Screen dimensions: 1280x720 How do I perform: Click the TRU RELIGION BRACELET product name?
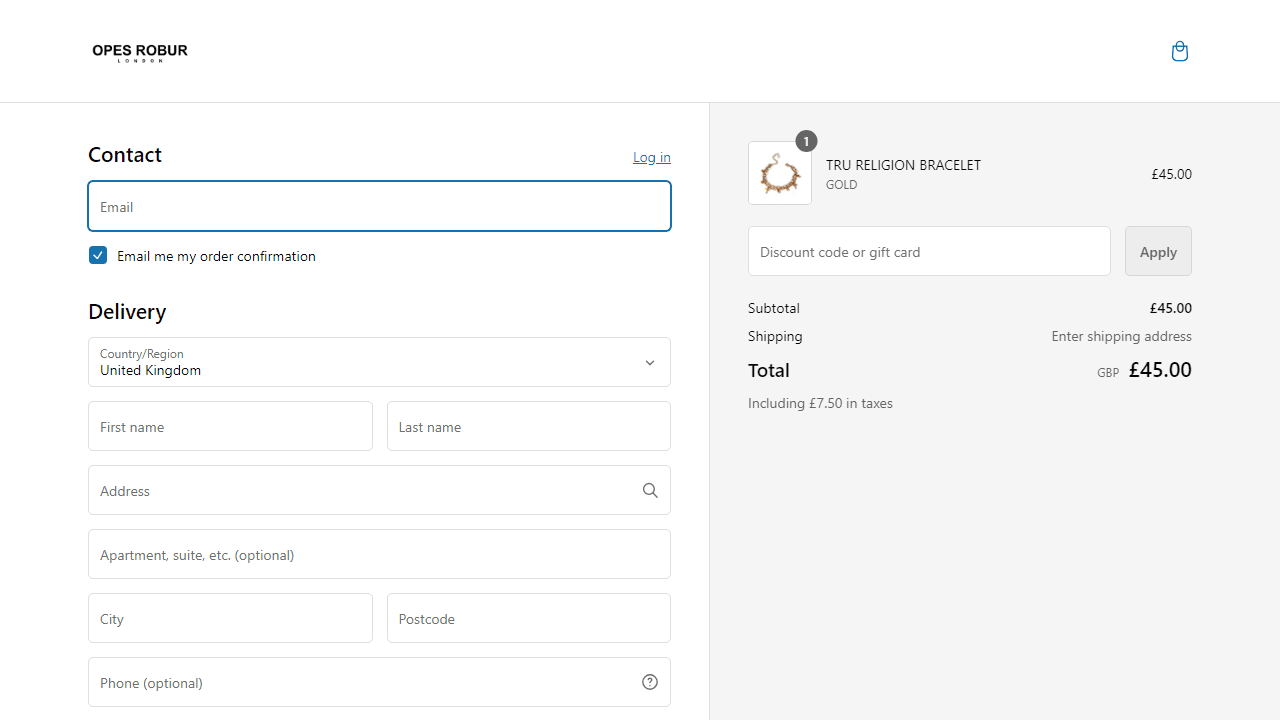pos(903,165)
